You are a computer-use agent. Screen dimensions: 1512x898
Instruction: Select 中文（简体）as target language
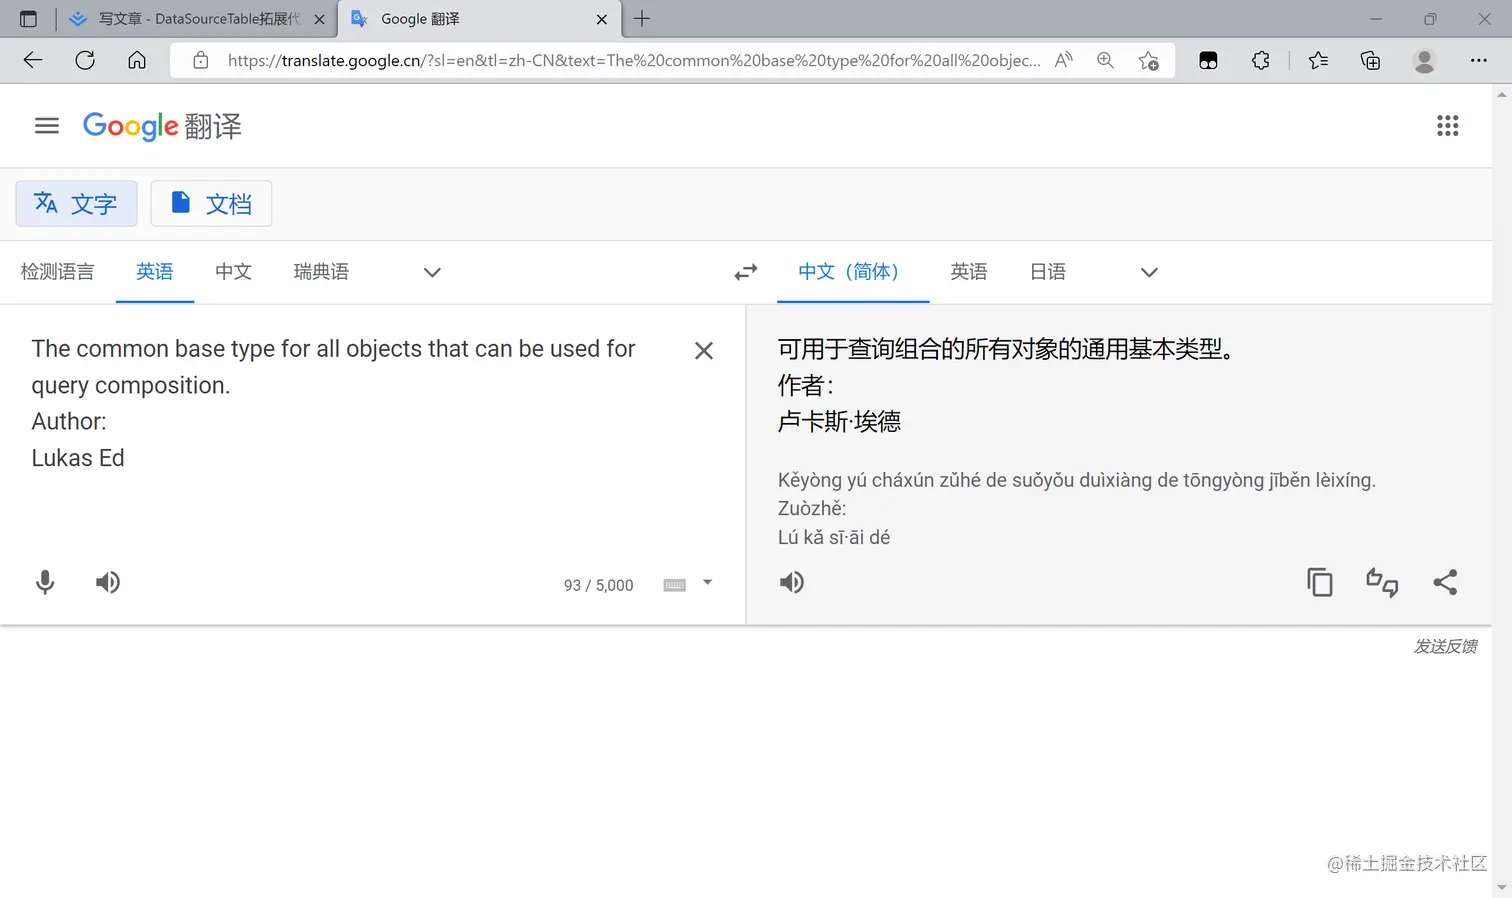click(853, 272)
